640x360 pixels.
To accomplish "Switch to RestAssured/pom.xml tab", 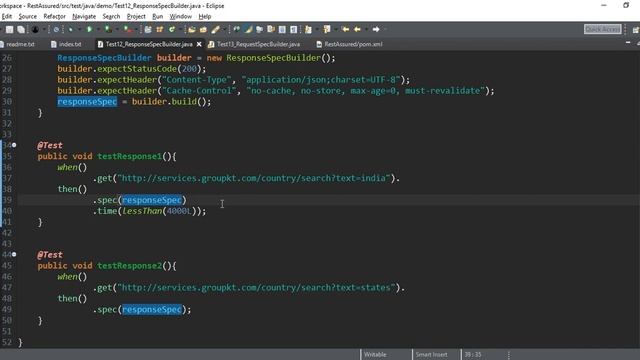I will pyautogui.click(x=350, y=44).
